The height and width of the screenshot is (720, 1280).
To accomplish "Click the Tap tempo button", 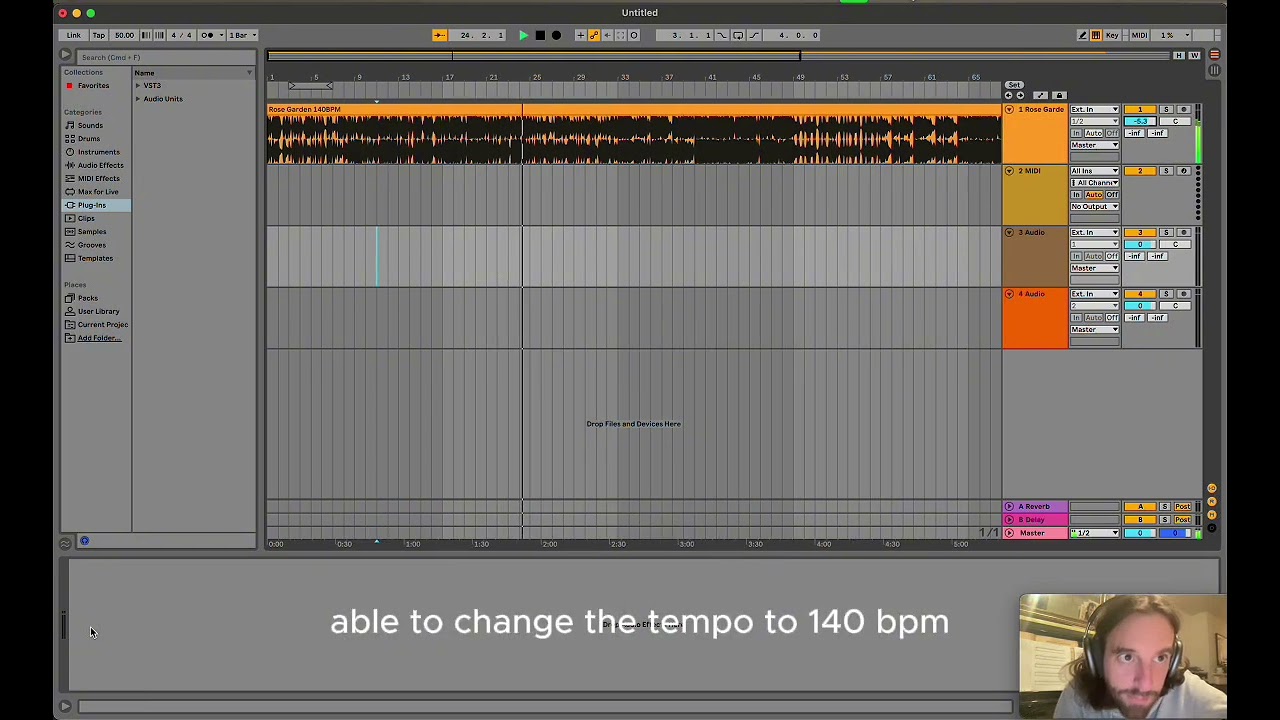I will (x=99, y=35).
